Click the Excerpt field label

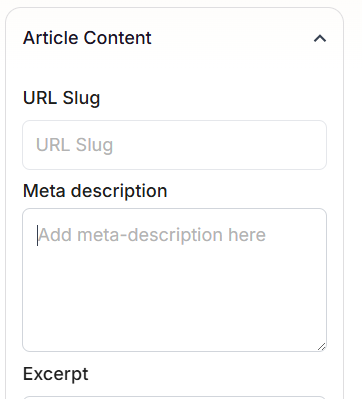point(56,374)
